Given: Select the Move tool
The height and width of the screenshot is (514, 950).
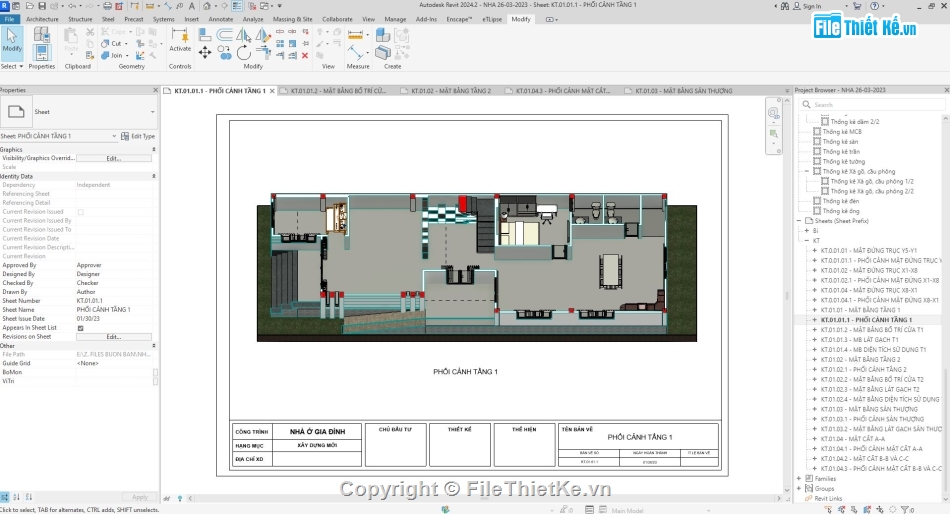Looking at the screenshot, I should point(205,53).
